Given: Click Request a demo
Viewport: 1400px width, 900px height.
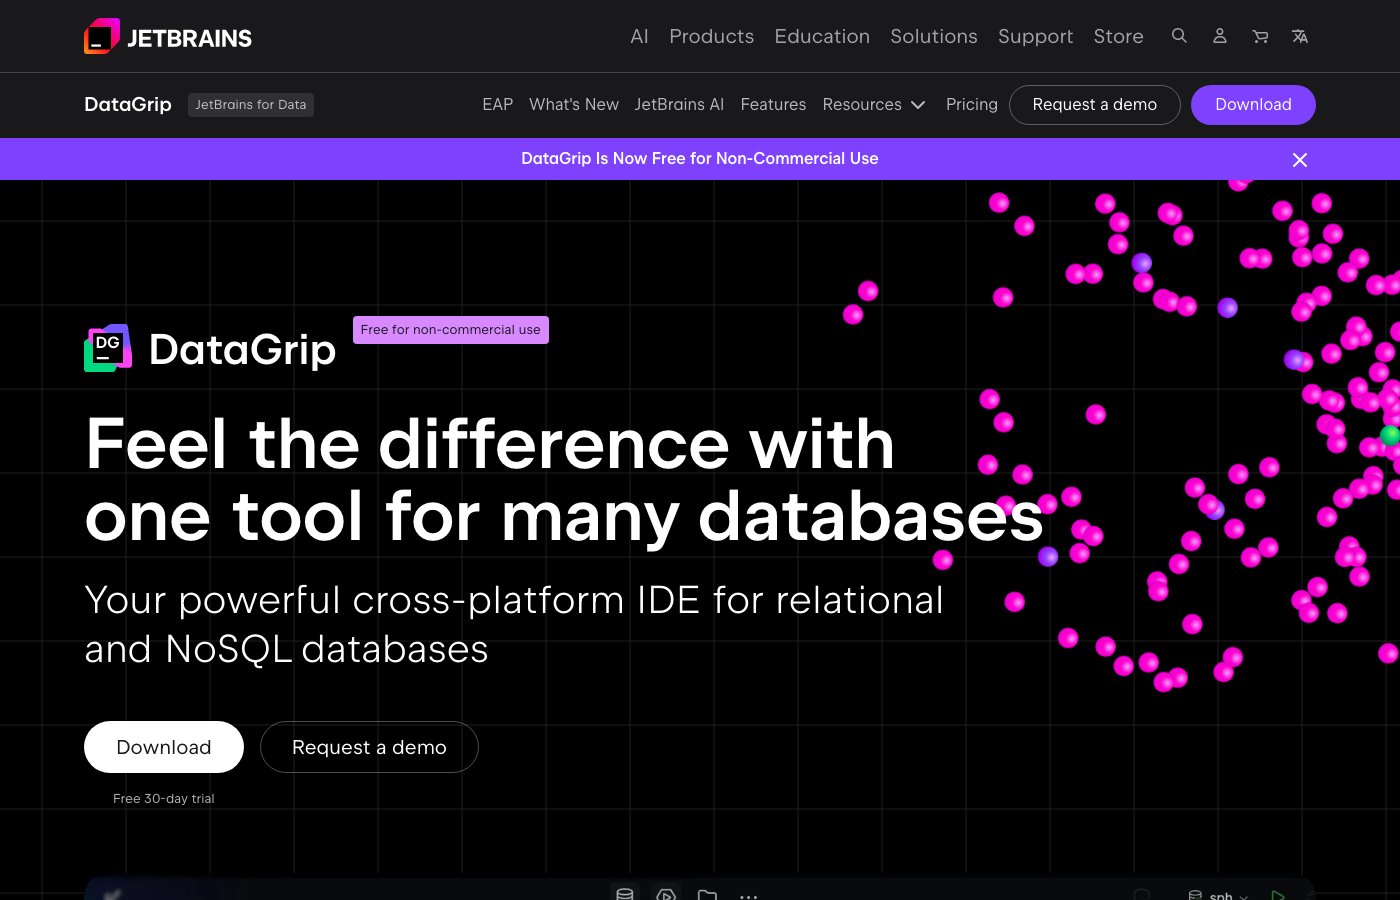Looking at the screenshot, I should (x=369, y=747).
